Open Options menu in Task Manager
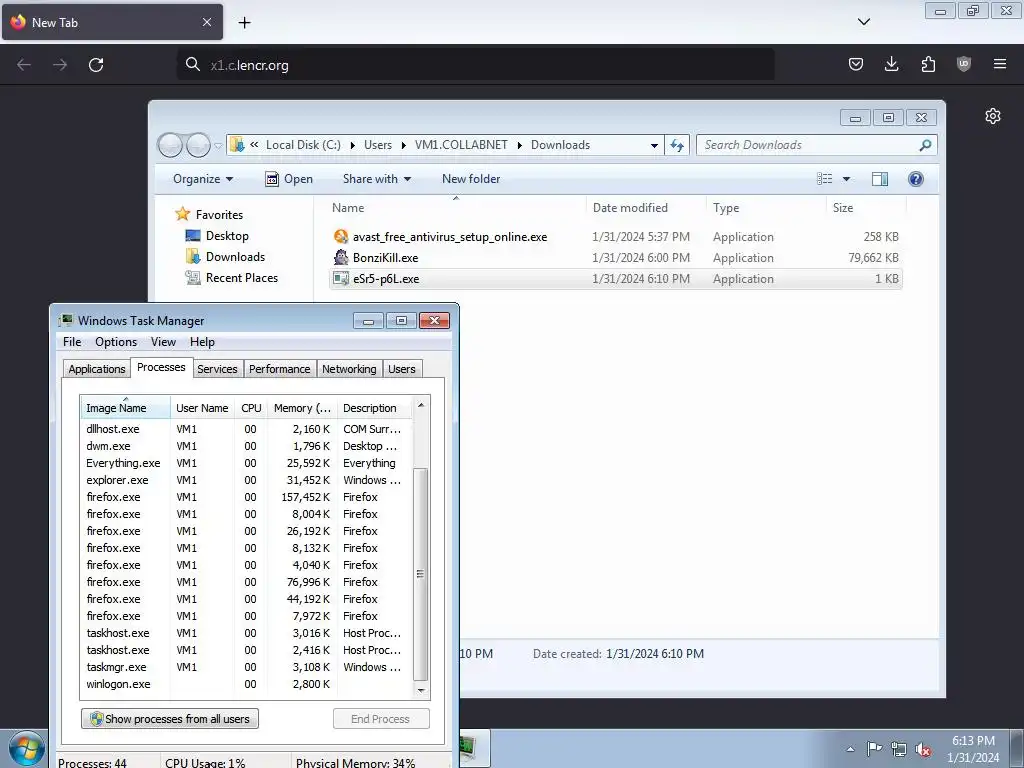 [116, 342]
